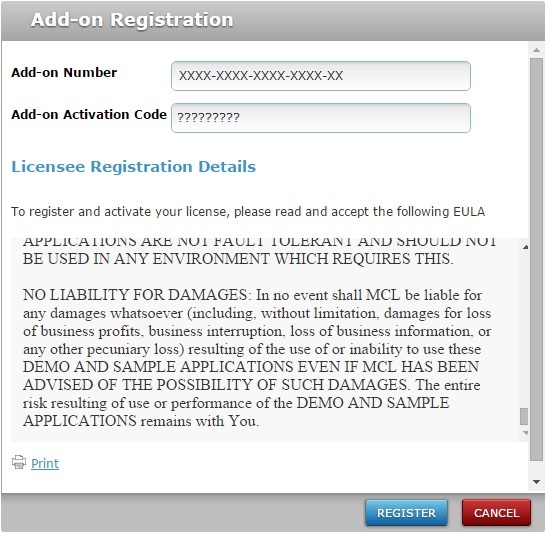Image resolution: width=546 pixels, height=533 pixels.
Task: Click the EULA box scroll up arrow
Action: click(x=525, y=247)
